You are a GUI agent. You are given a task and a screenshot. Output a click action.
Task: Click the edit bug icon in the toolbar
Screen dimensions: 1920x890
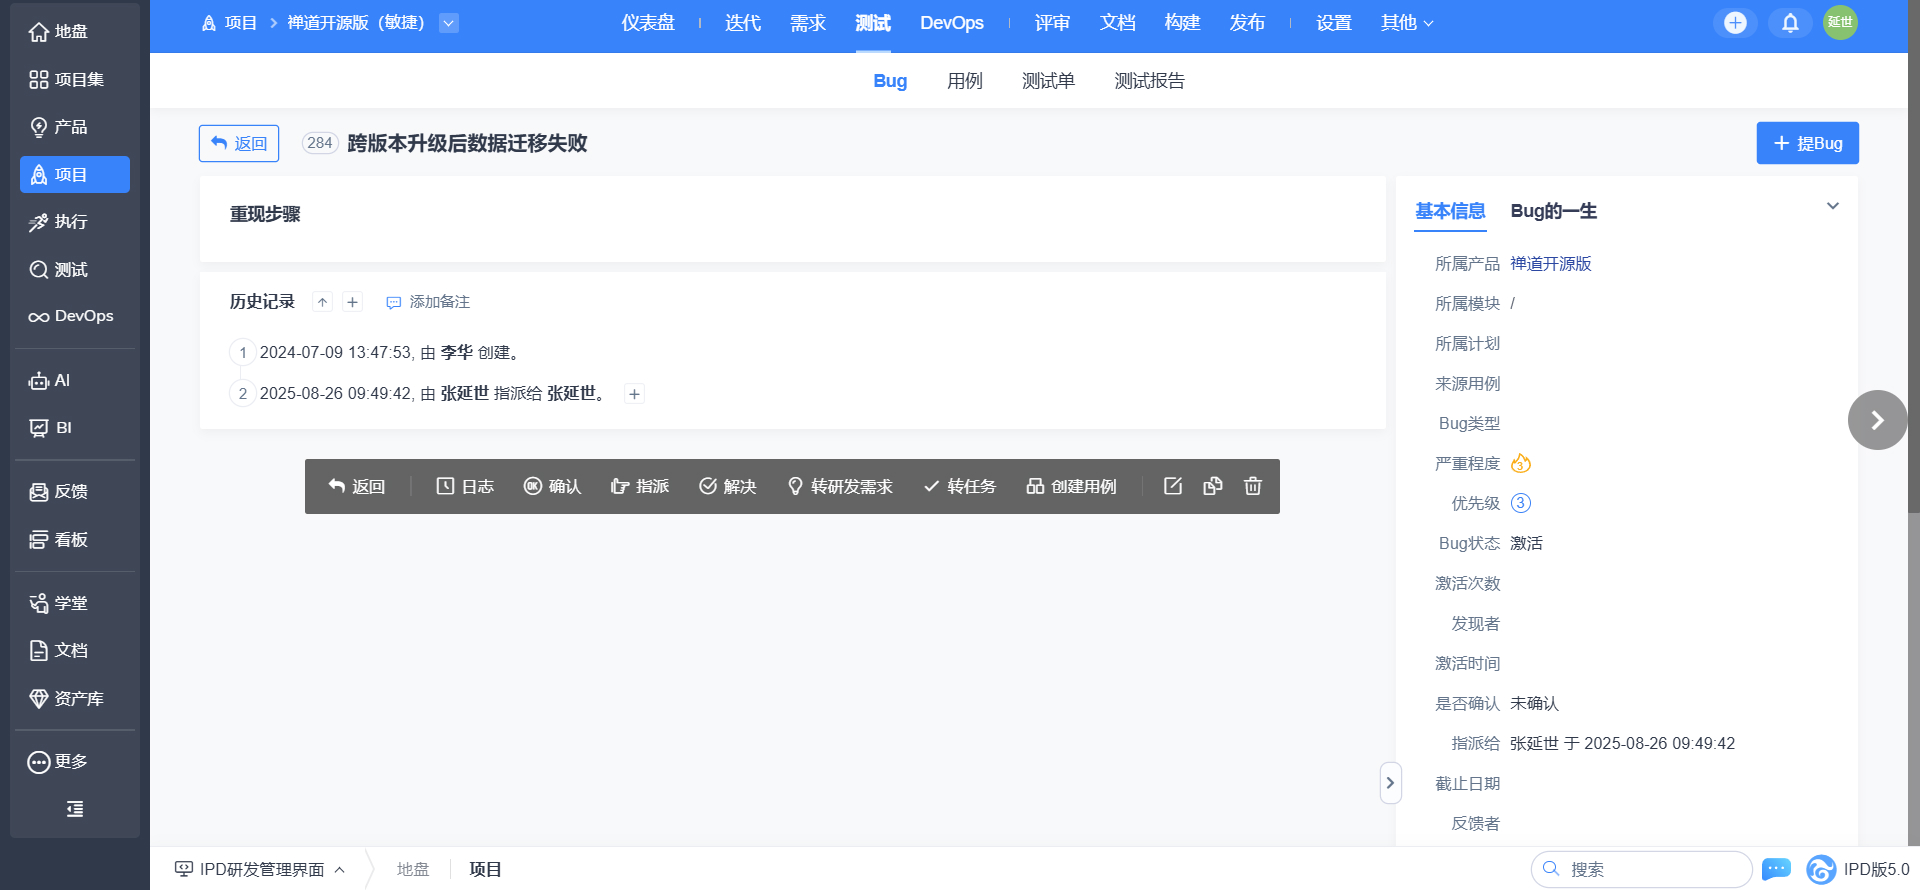1173,486
